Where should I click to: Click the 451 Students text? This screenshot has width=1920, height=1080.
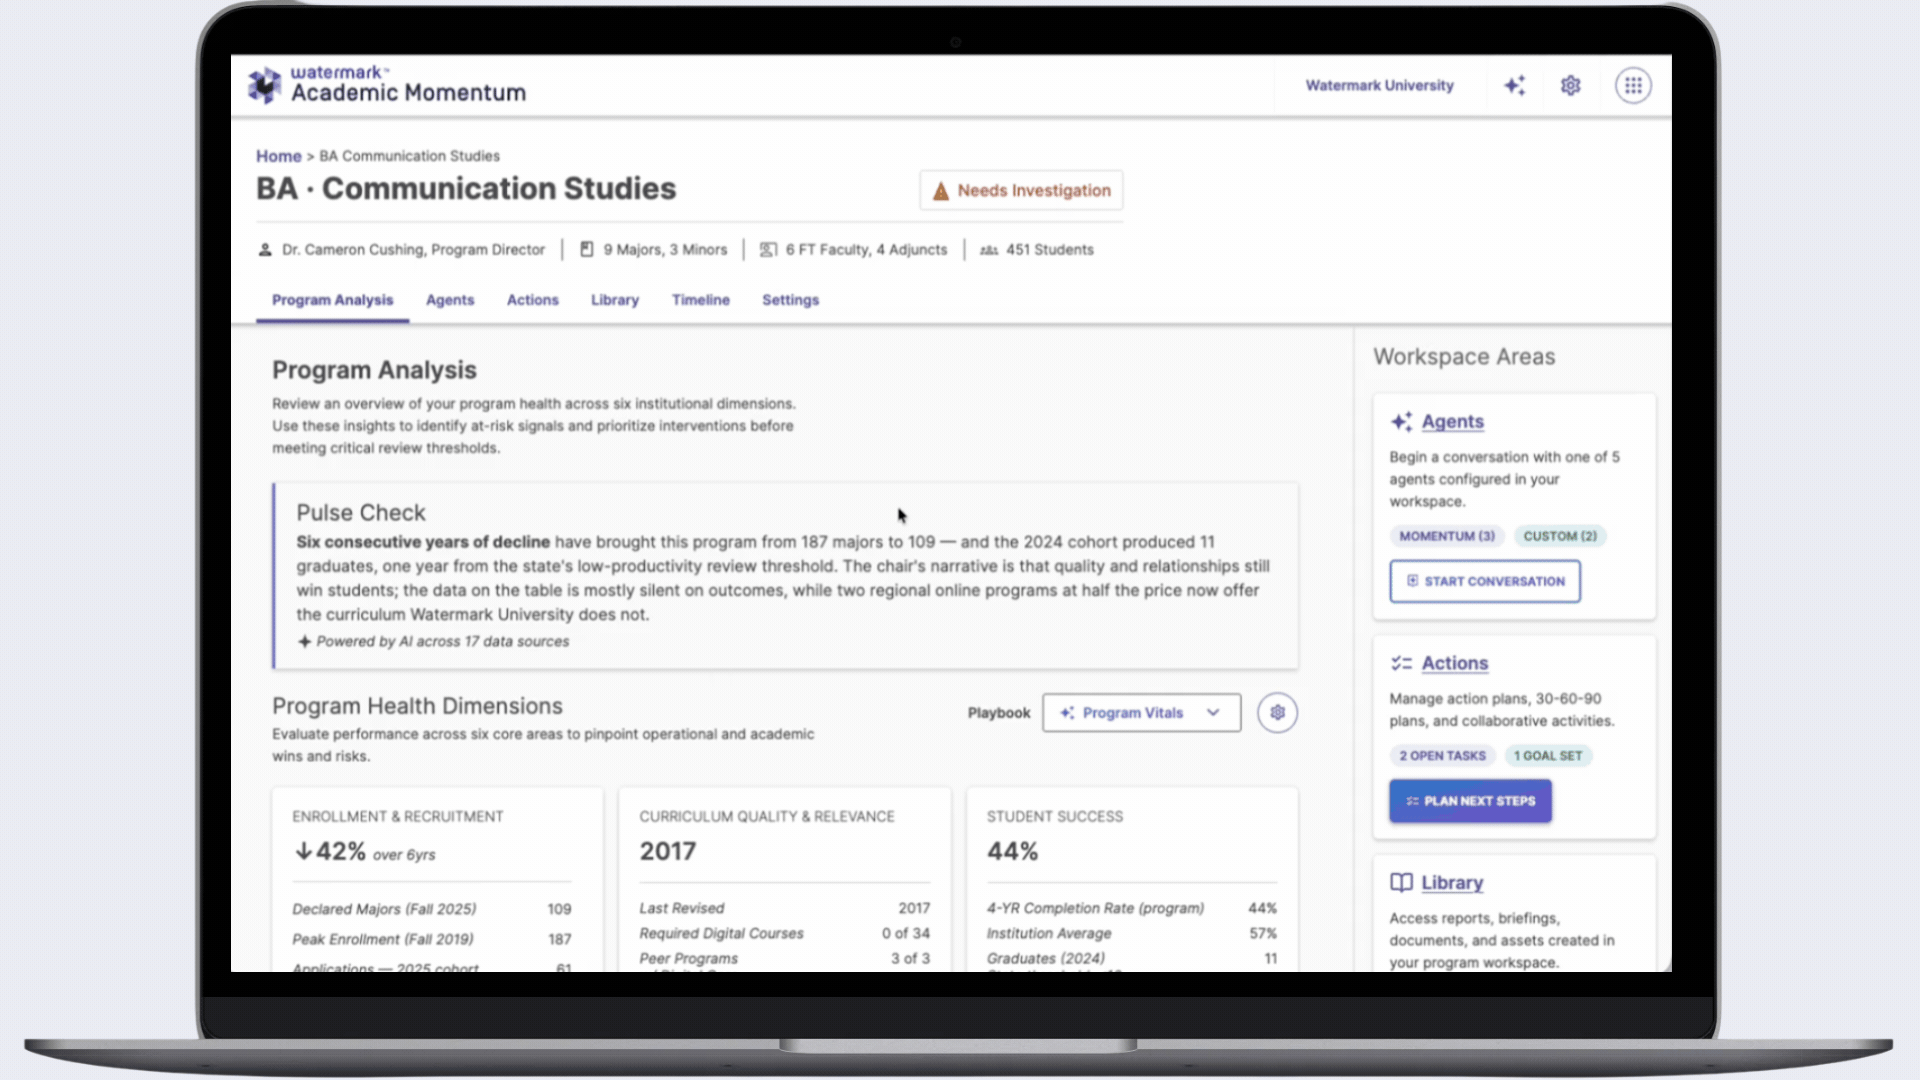1049,250
